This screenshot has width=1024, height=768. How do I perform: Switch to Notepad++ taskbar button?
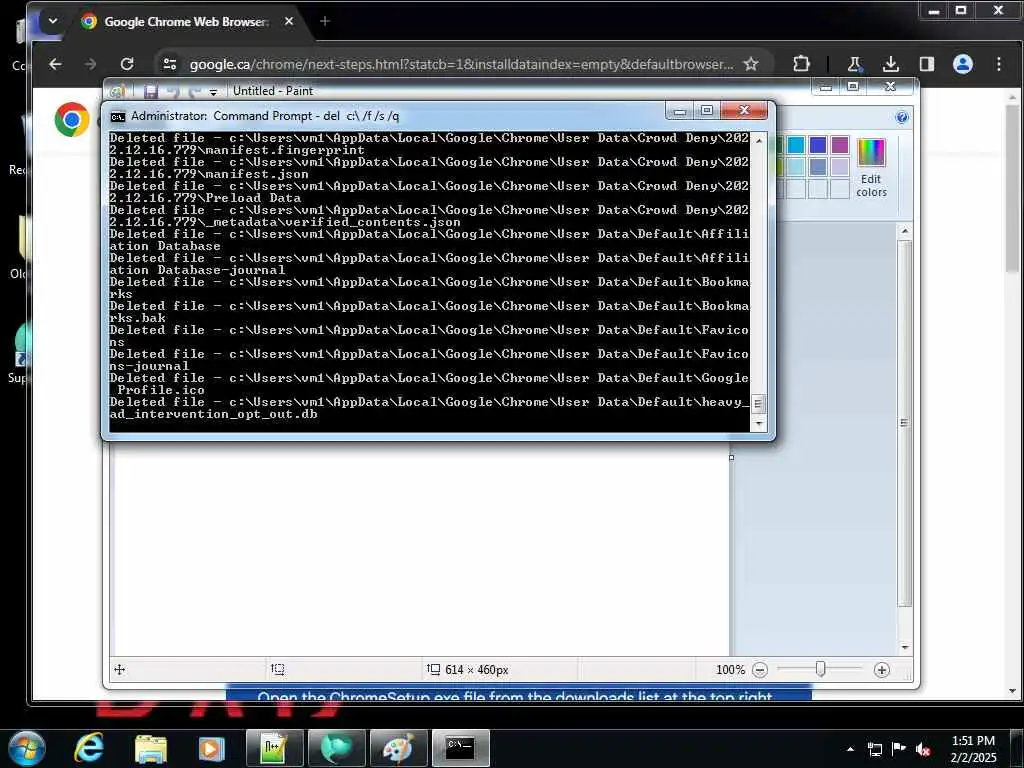tap(274, 748)
